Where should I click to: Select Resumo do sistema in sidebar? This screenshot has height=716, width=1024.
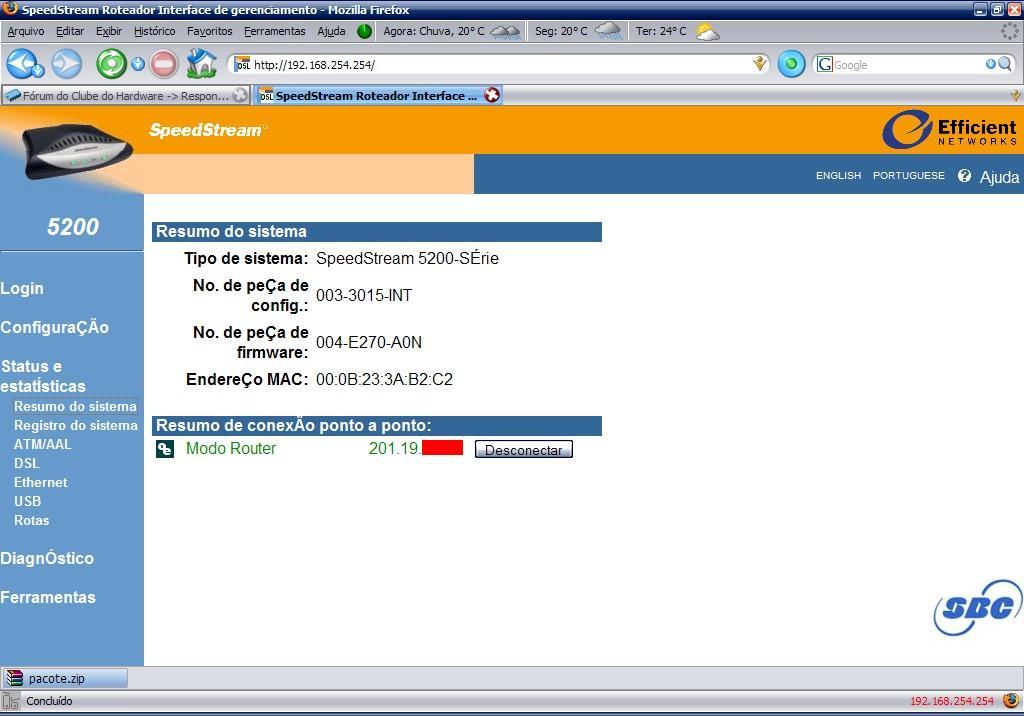pyautogui.click(x=75, y=406)
